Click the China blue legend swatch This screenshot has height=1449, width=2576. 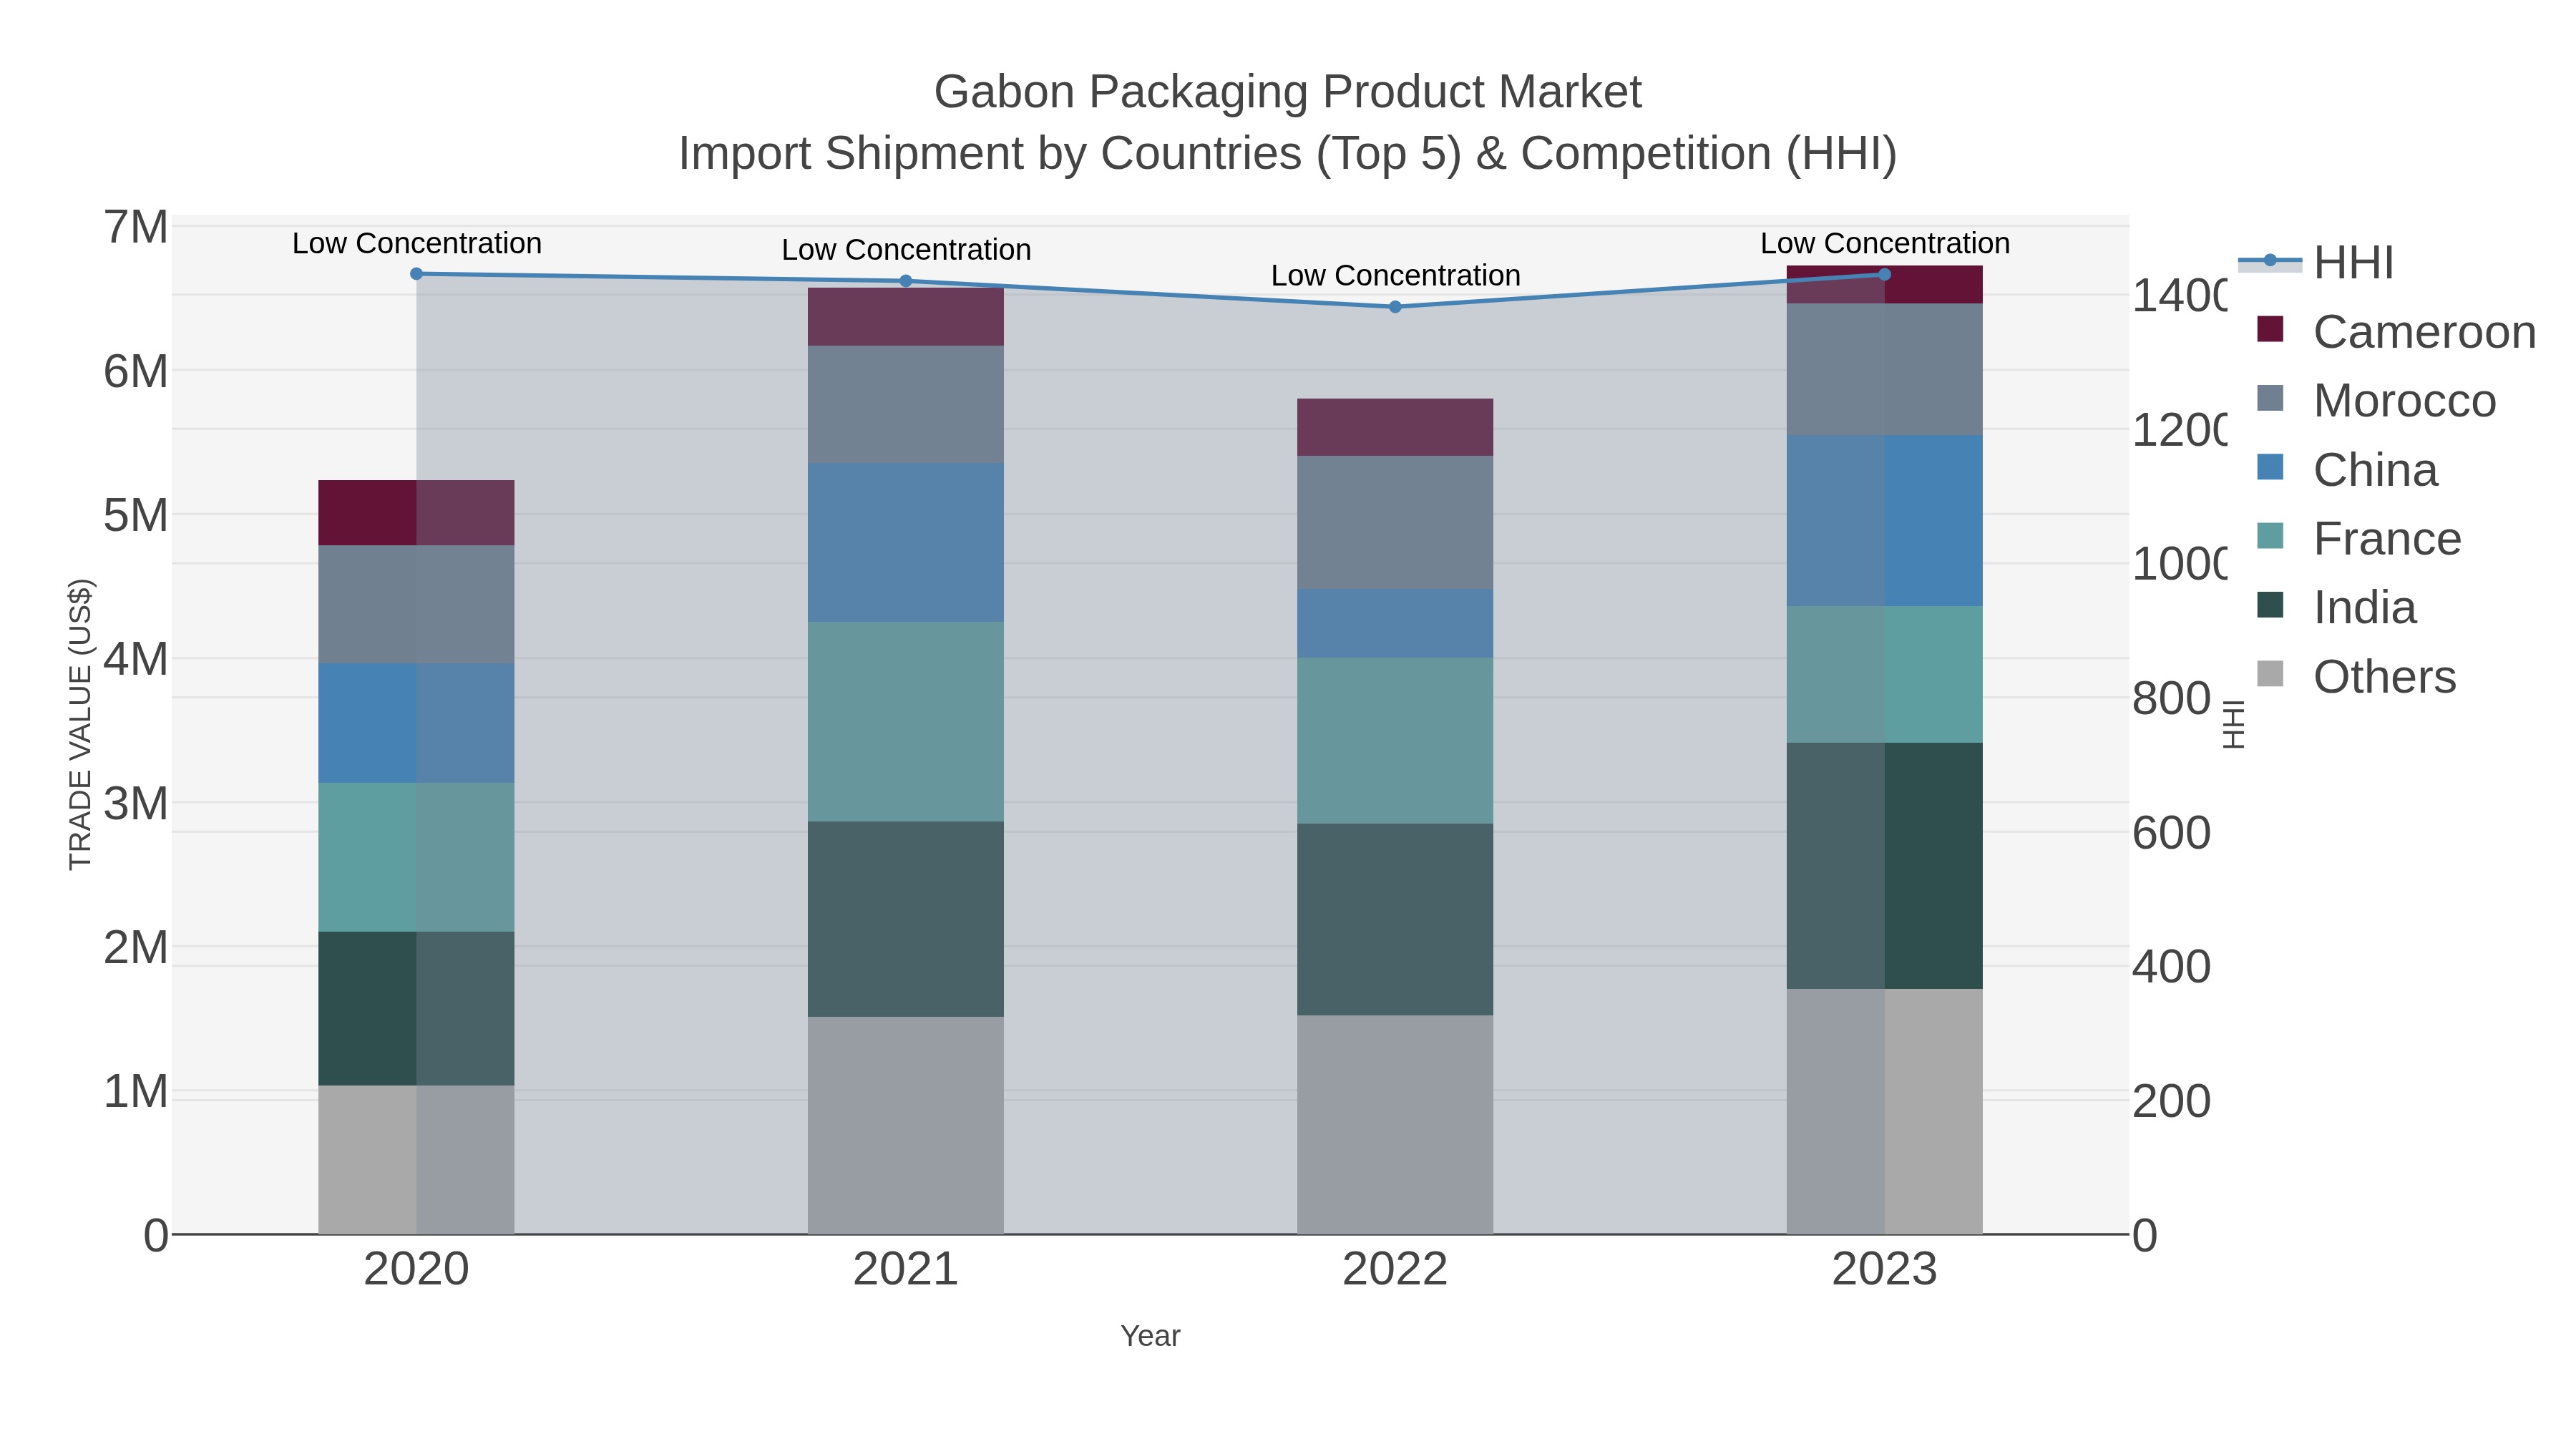pos(2270,467)
